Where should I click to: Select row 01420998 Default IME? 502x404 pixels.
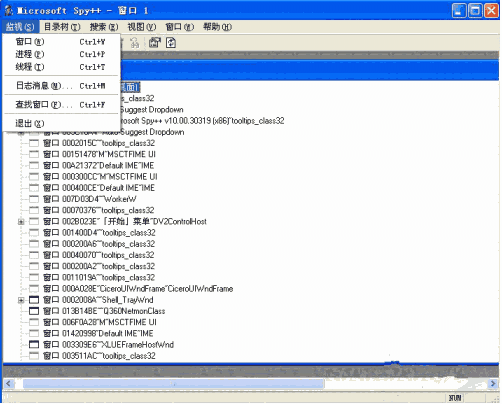[98, 334]
